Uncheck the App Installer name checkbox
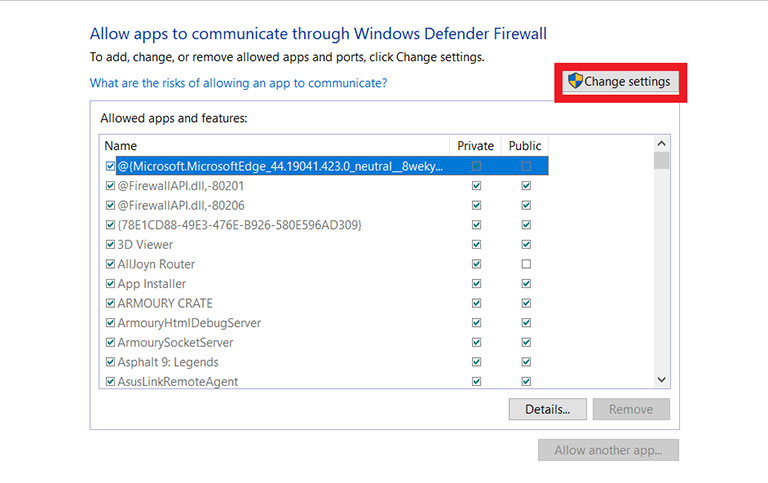 110,284
